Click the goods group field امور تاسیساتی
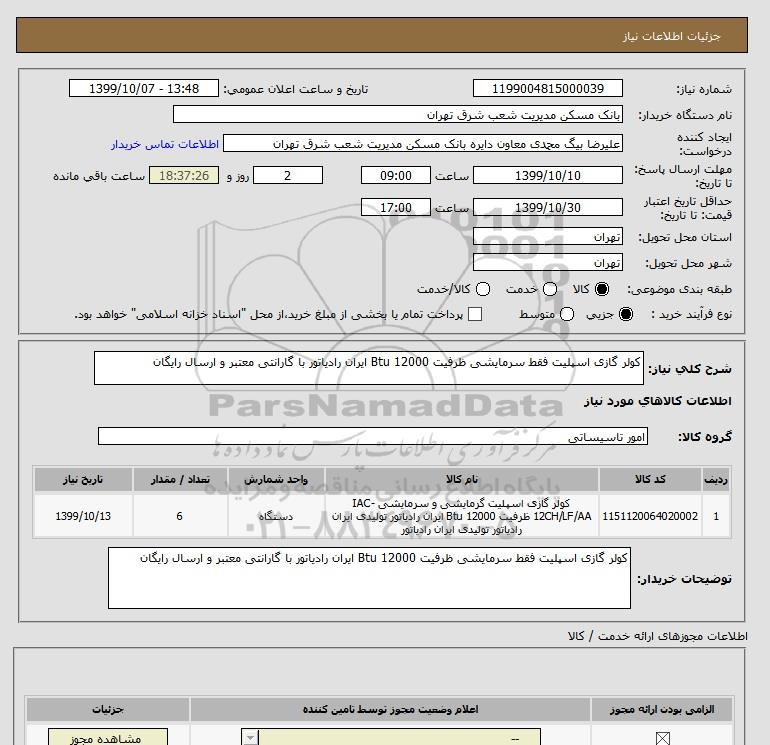Screen dimensions: 770x745 [372, 437]
